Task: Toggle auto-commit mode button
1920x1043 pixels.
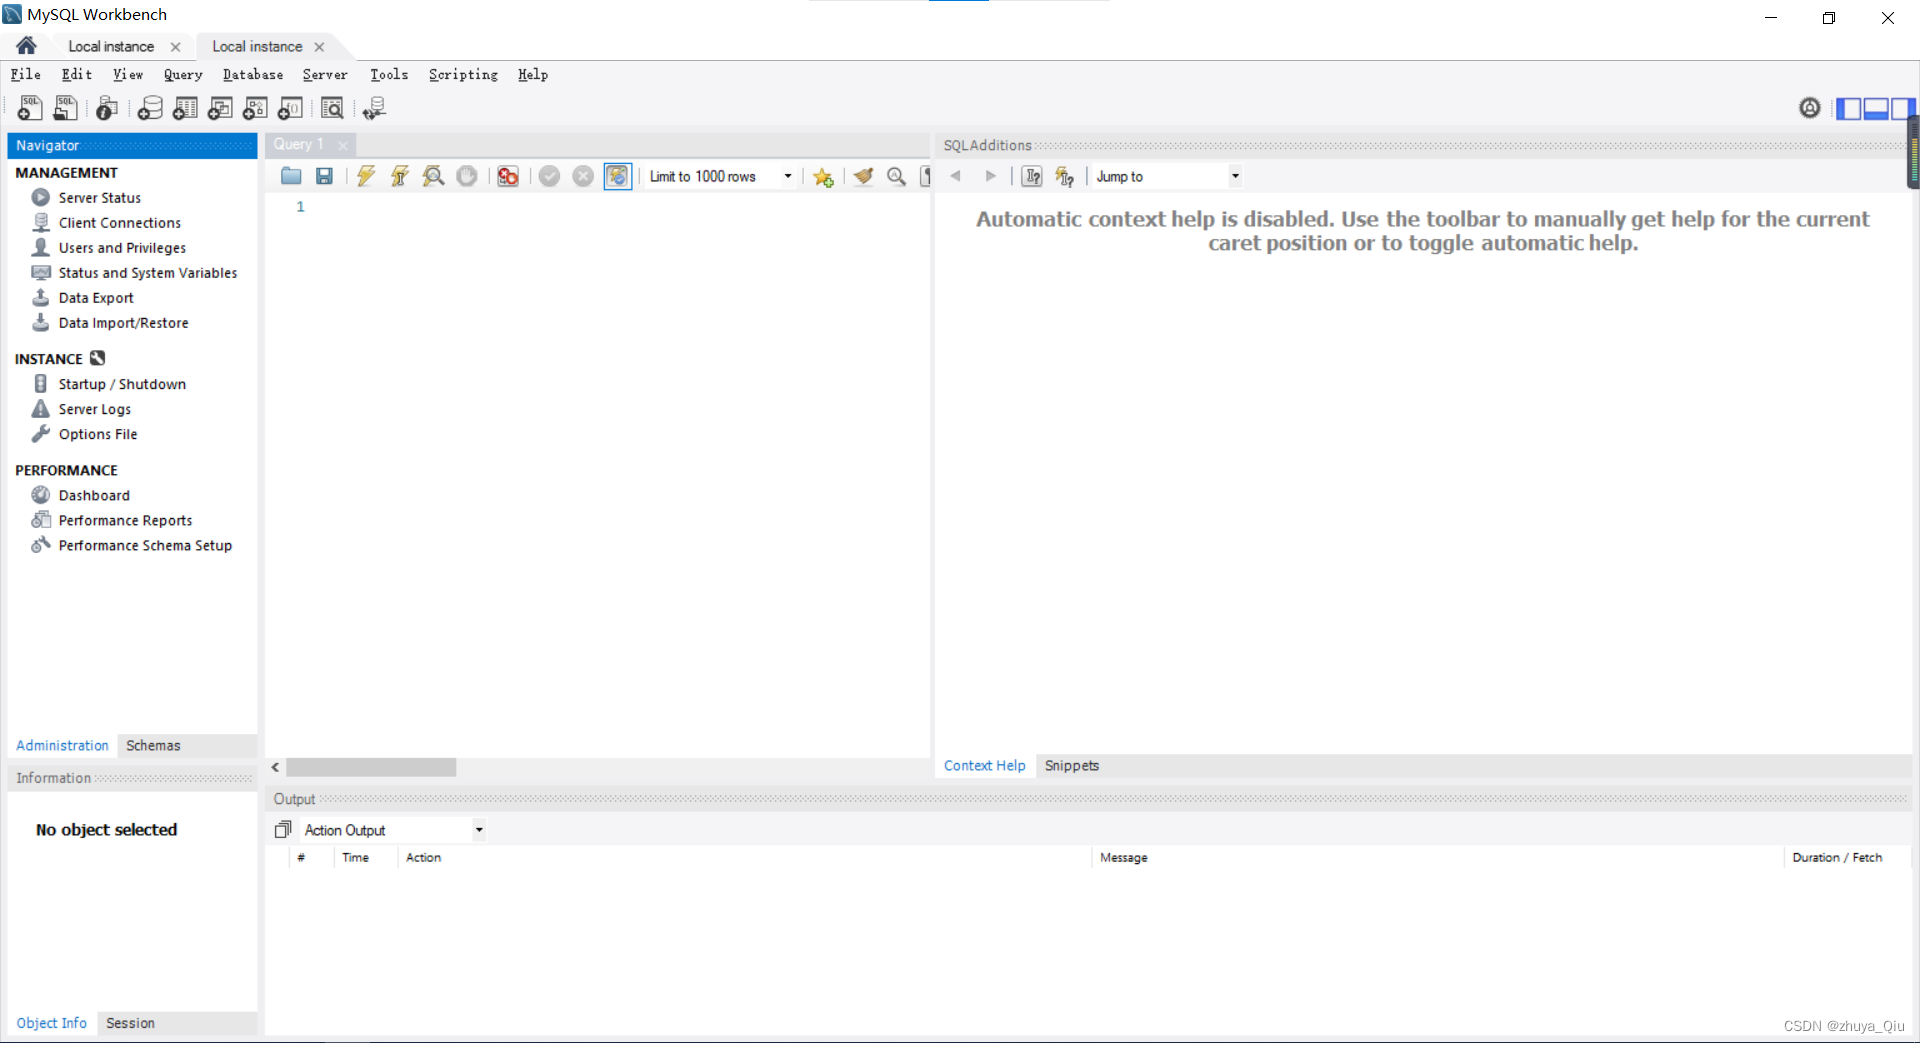Action: [618, 176]
